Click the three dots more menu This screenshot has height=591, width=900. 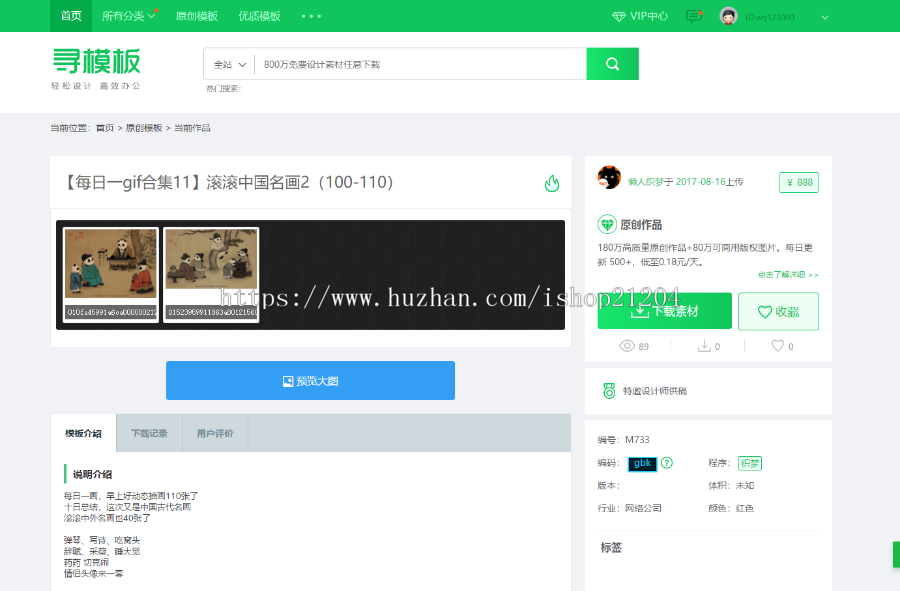coord(311,16)
